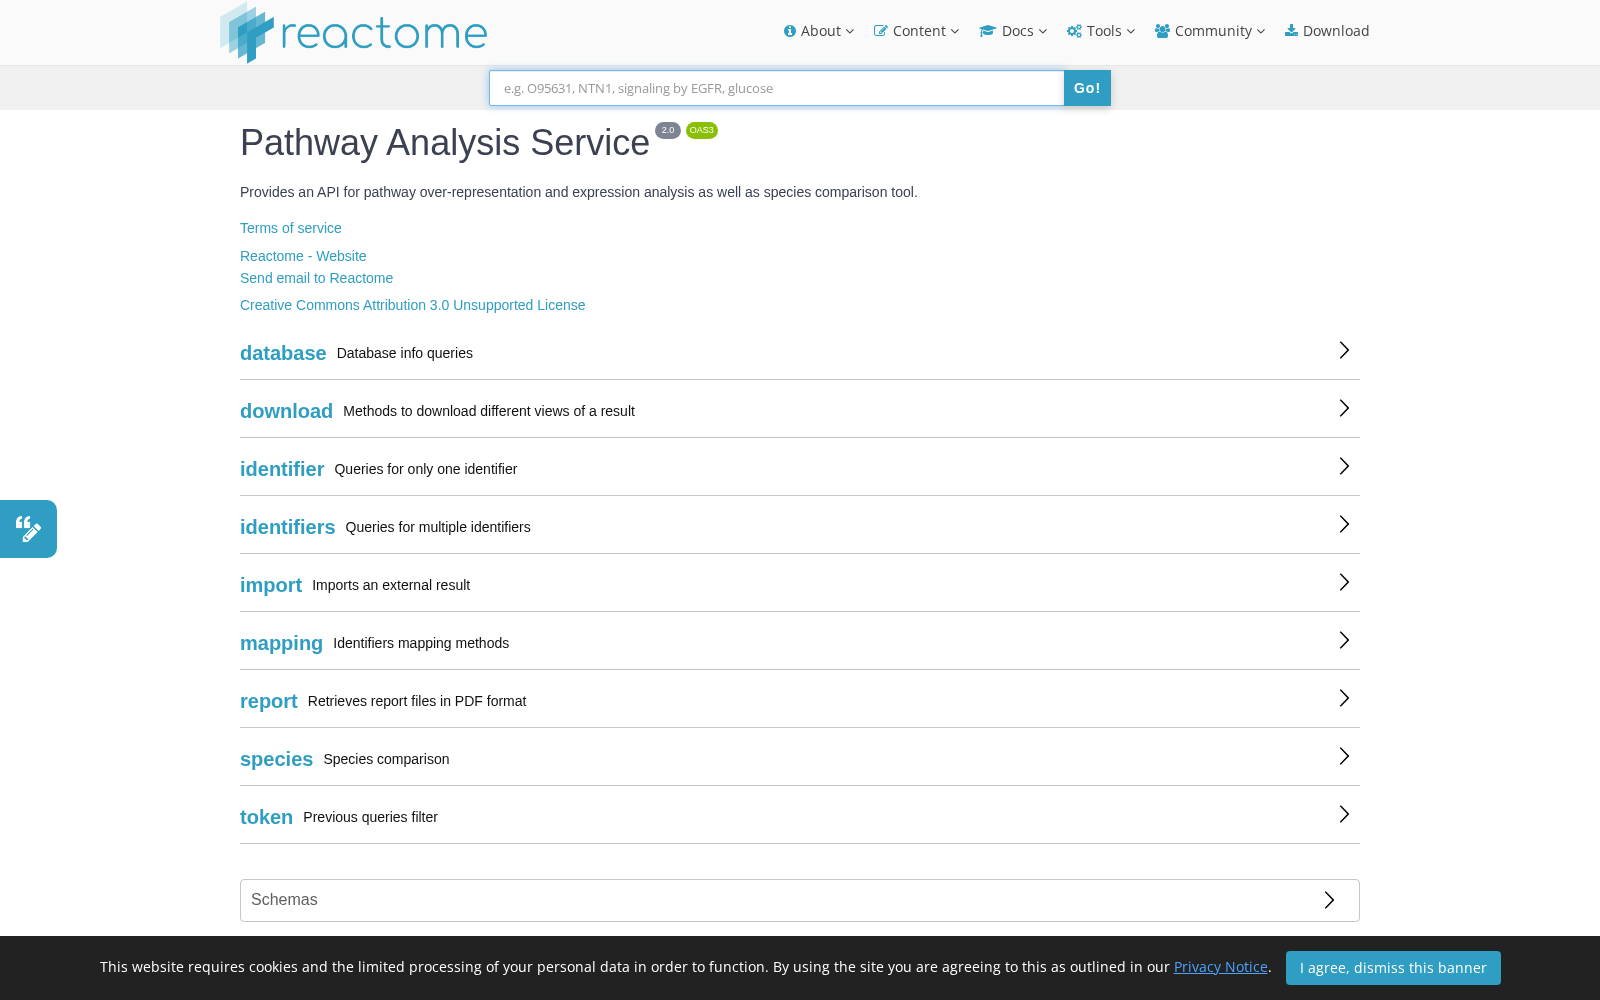
Task: Open the Terms of service link
Action: click(291, 228)
